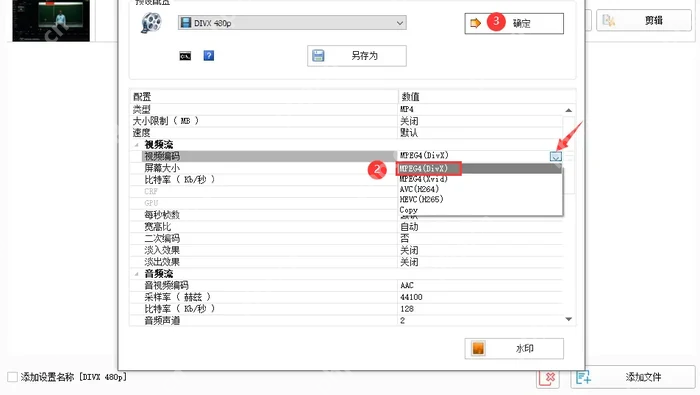This screenshot has width=700, height=395.
Task: Open the 视频编码 value dropdown arrow
Action: [556, 156]
